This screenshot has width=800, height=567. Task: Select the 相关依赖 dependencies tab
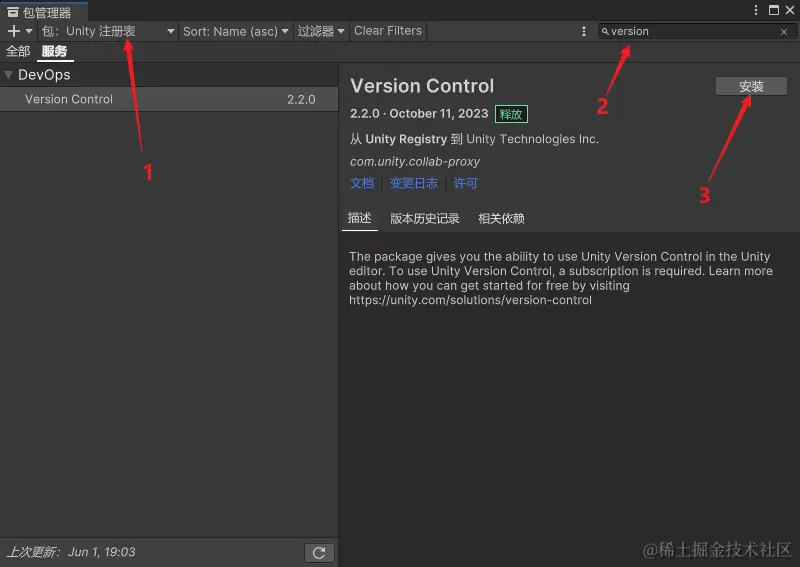coord(502,218)
